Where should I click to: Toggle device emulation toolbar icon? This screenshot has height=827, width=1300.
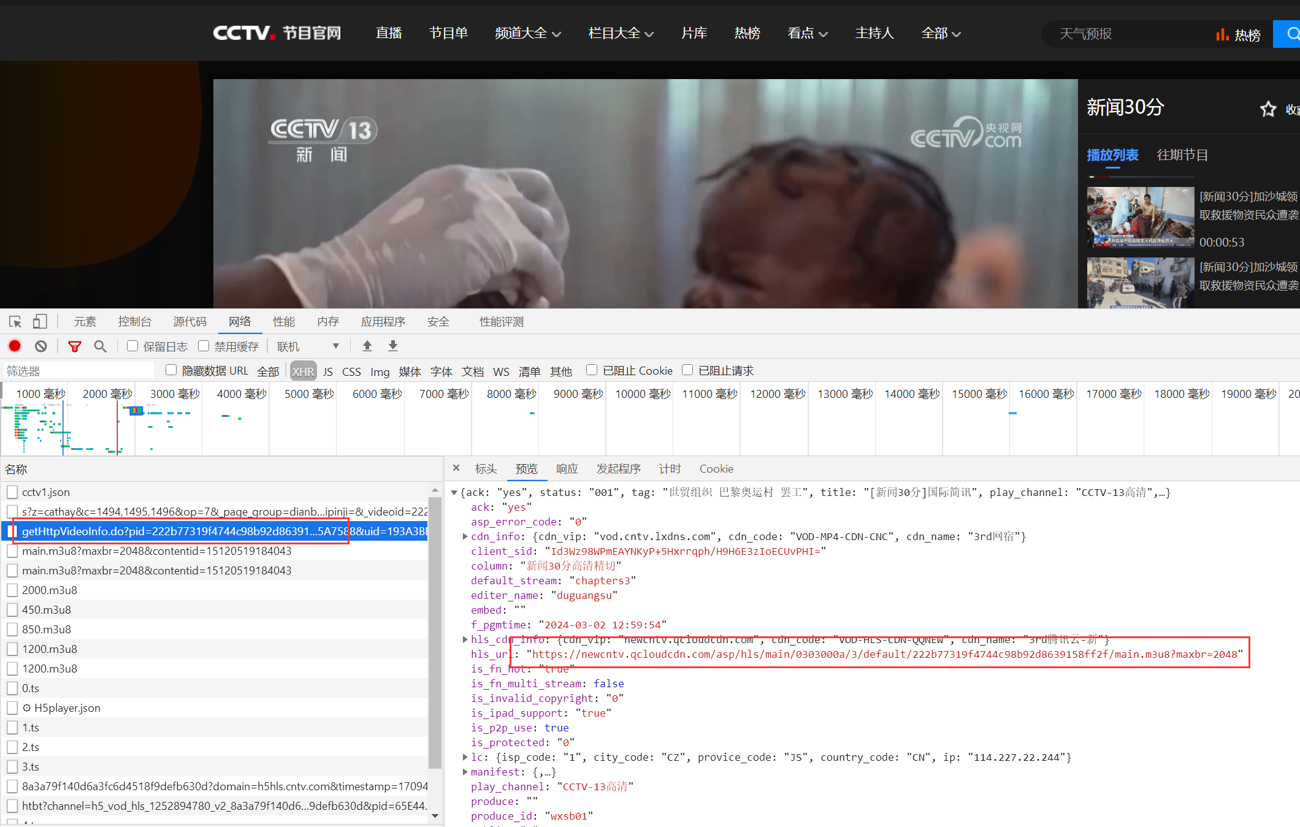tap(40, 322)
